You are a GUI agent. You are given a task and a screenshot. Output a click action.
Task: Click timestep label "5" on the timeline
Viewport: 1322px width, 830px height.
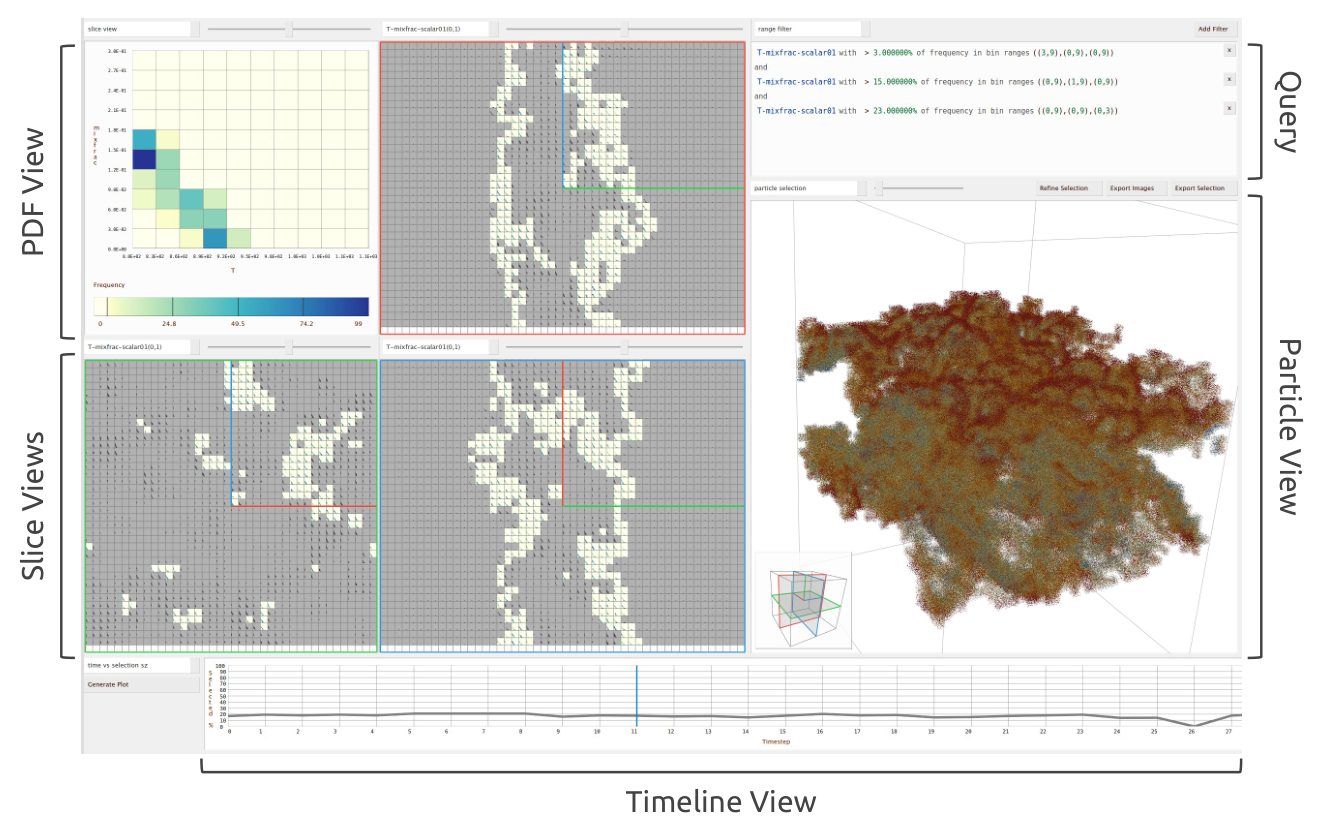click(x=410, y=731)
